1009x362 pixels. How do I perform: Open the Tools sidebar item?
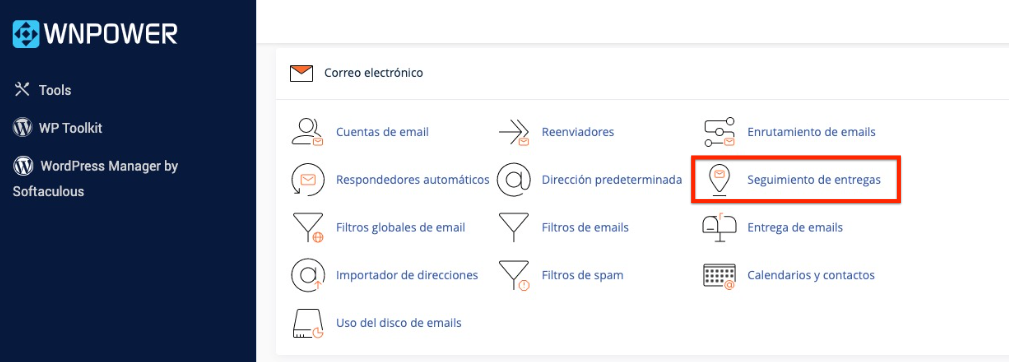click(x=42, y=90)
